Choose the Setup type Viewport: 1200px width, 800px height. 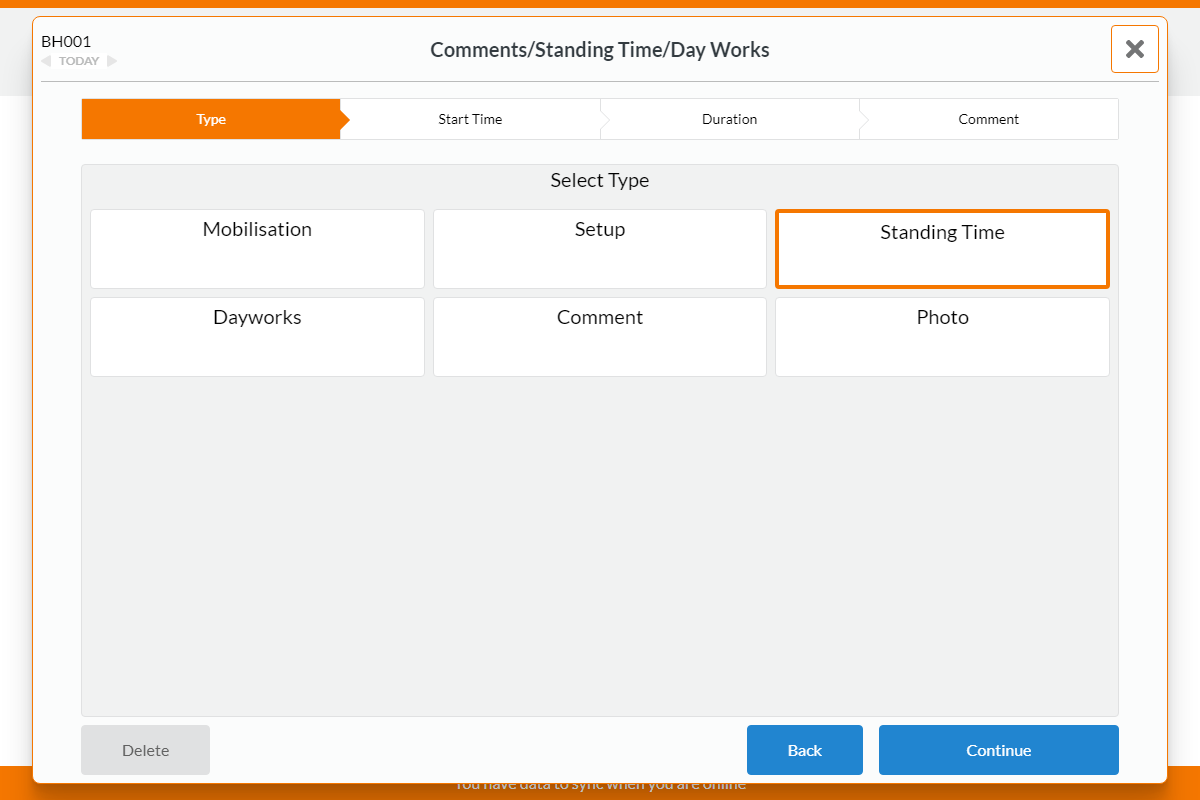point(600,249)
